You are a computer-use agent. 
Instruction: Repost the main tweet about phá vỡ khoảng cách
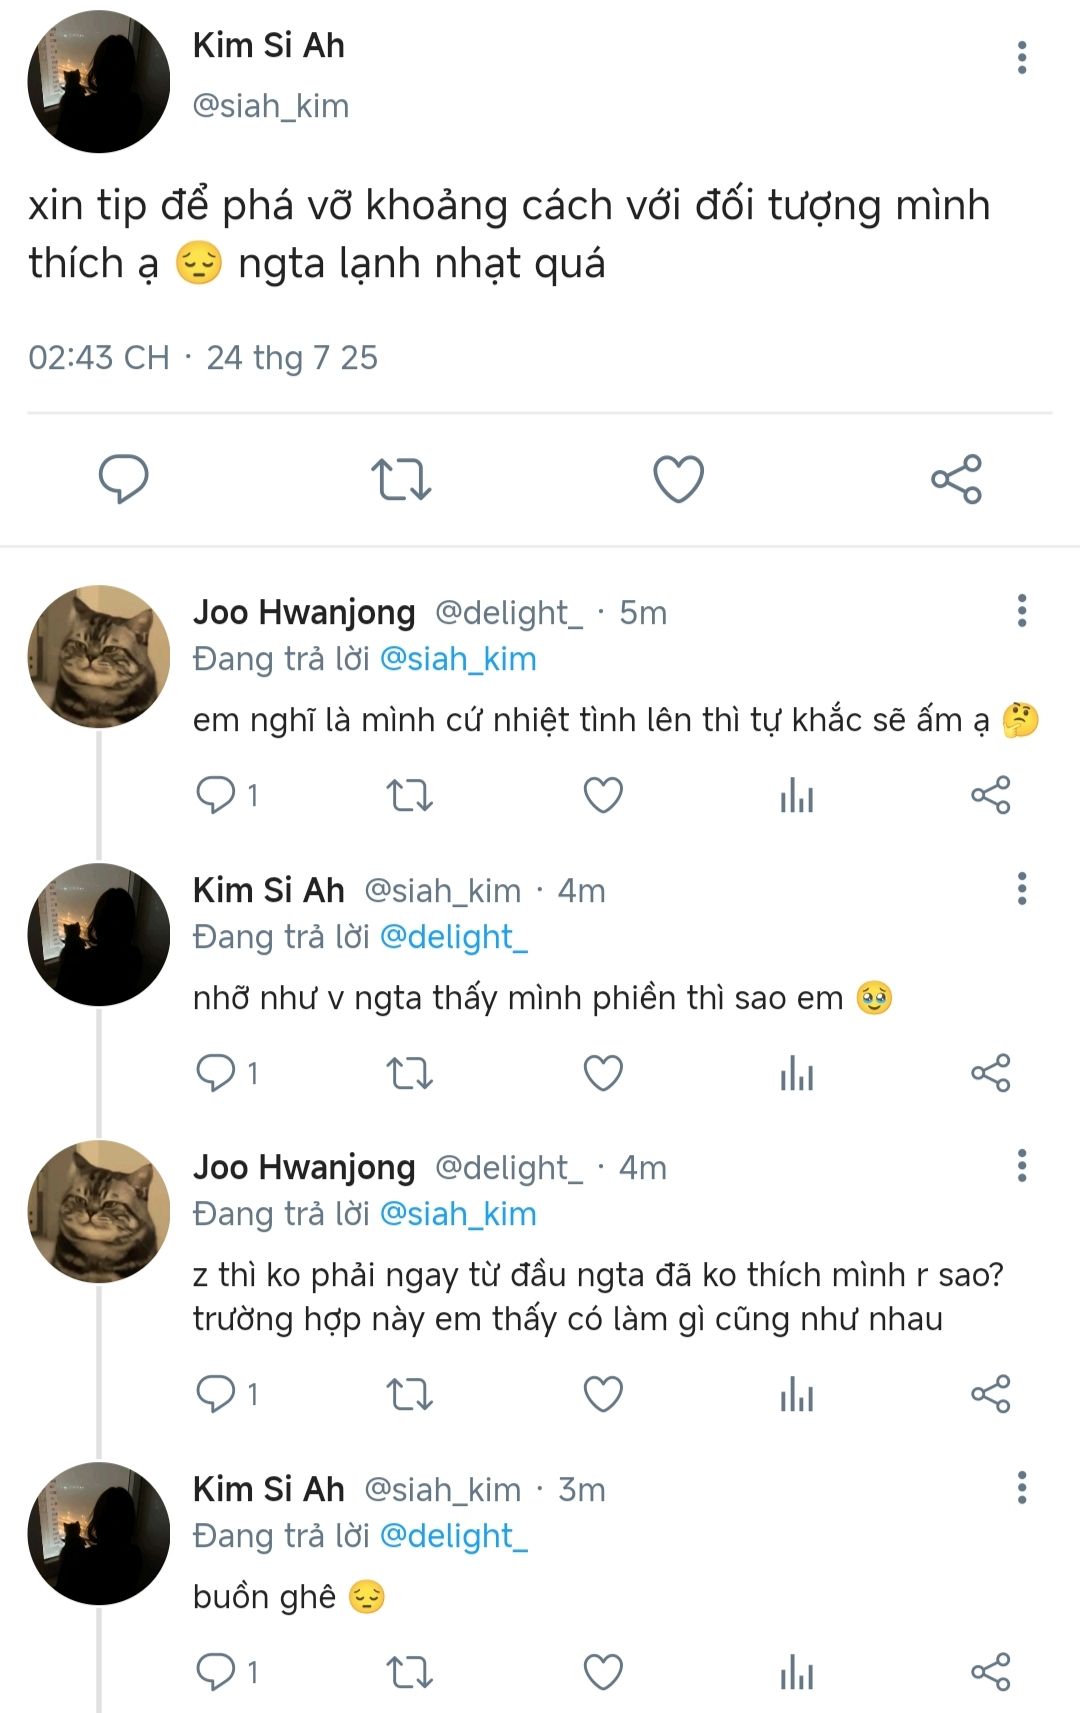pyautogui.click(x=401, y=479)
